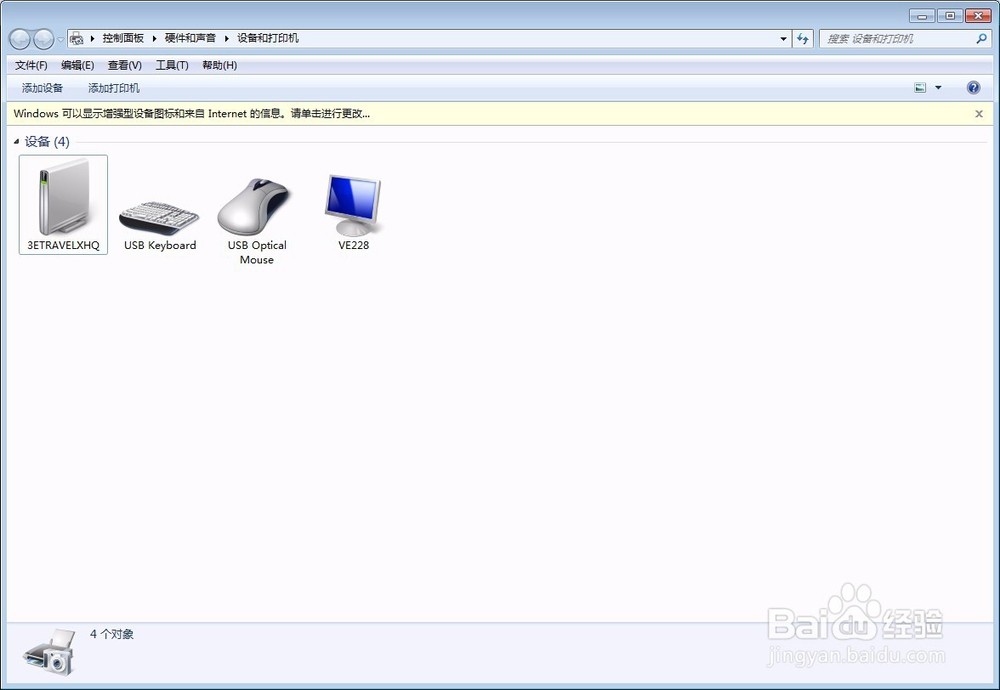This screenshot has height=690, width=1000.
Task: Dismiss the yellow Windows information bar
Action: pos(979,114)
